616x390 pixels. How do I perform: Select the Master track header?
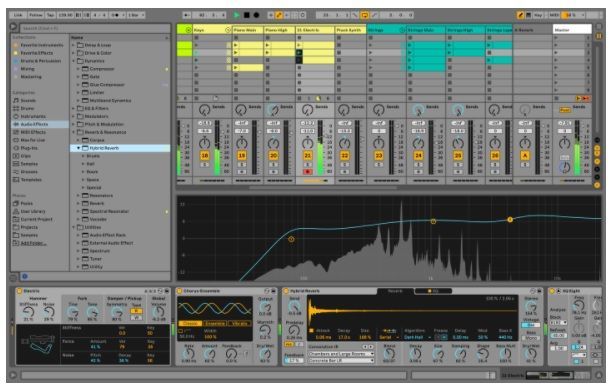click(572, 30)
